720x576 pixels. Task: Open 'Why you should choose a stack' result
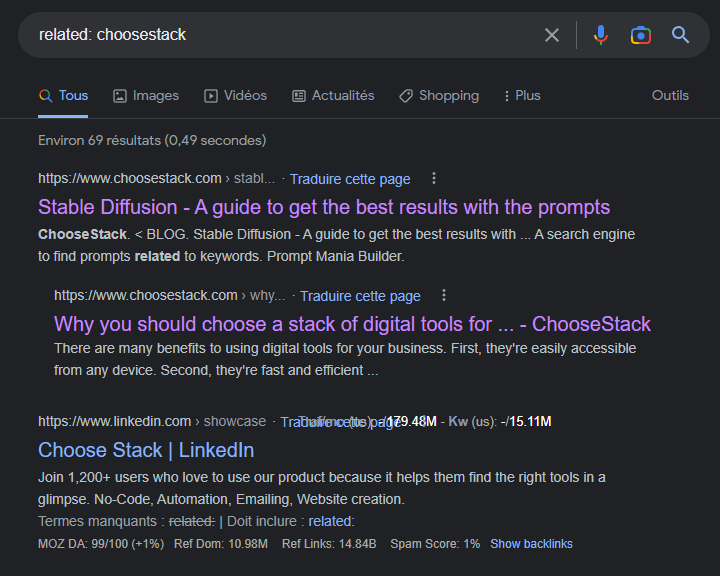[352, 324]
